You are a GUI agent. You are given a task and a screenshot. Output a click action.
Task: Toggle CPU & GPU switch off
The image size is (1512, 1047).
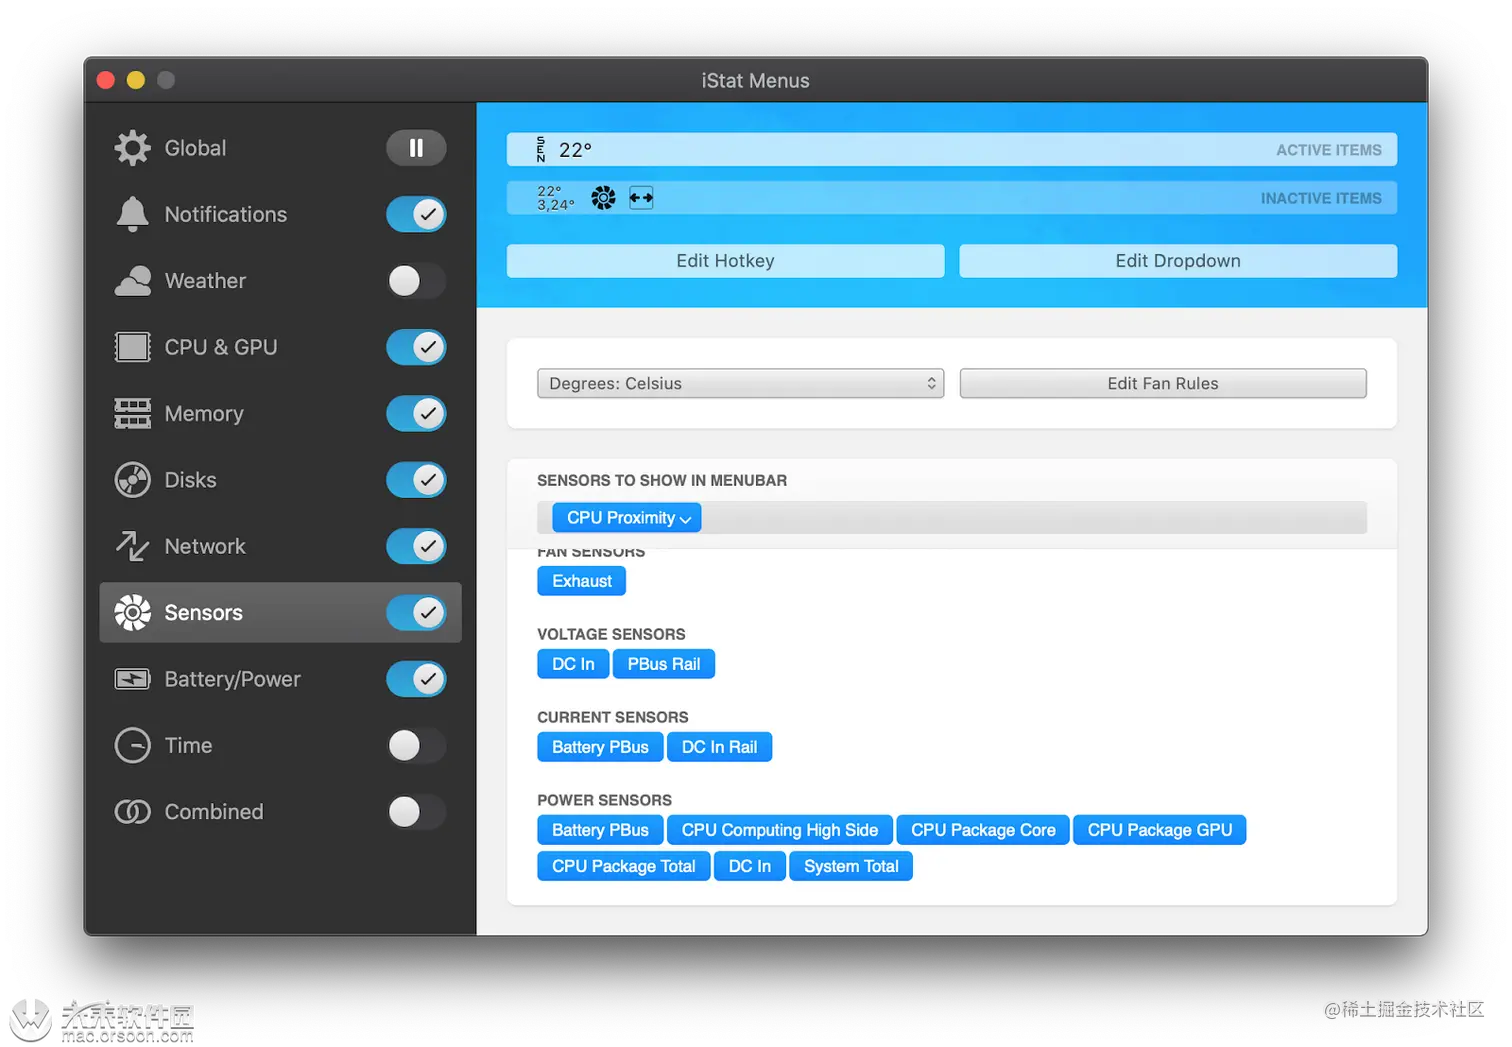[x=416, y=347]
